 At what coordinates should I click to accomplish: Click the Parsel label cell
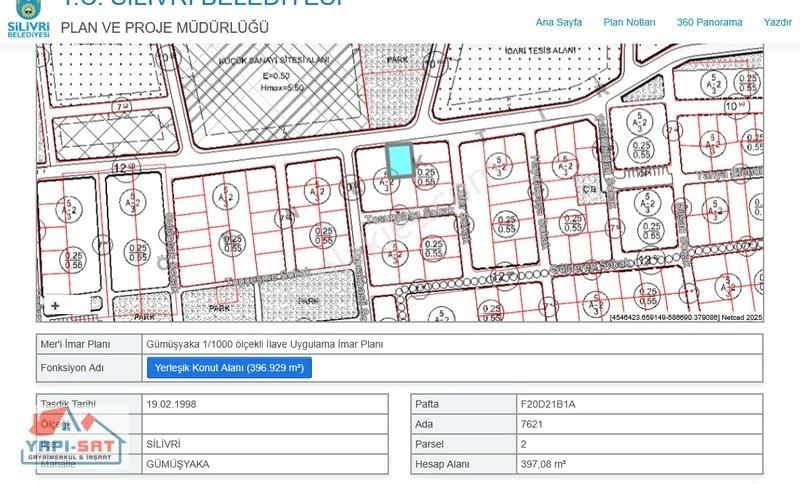[464, 444]
